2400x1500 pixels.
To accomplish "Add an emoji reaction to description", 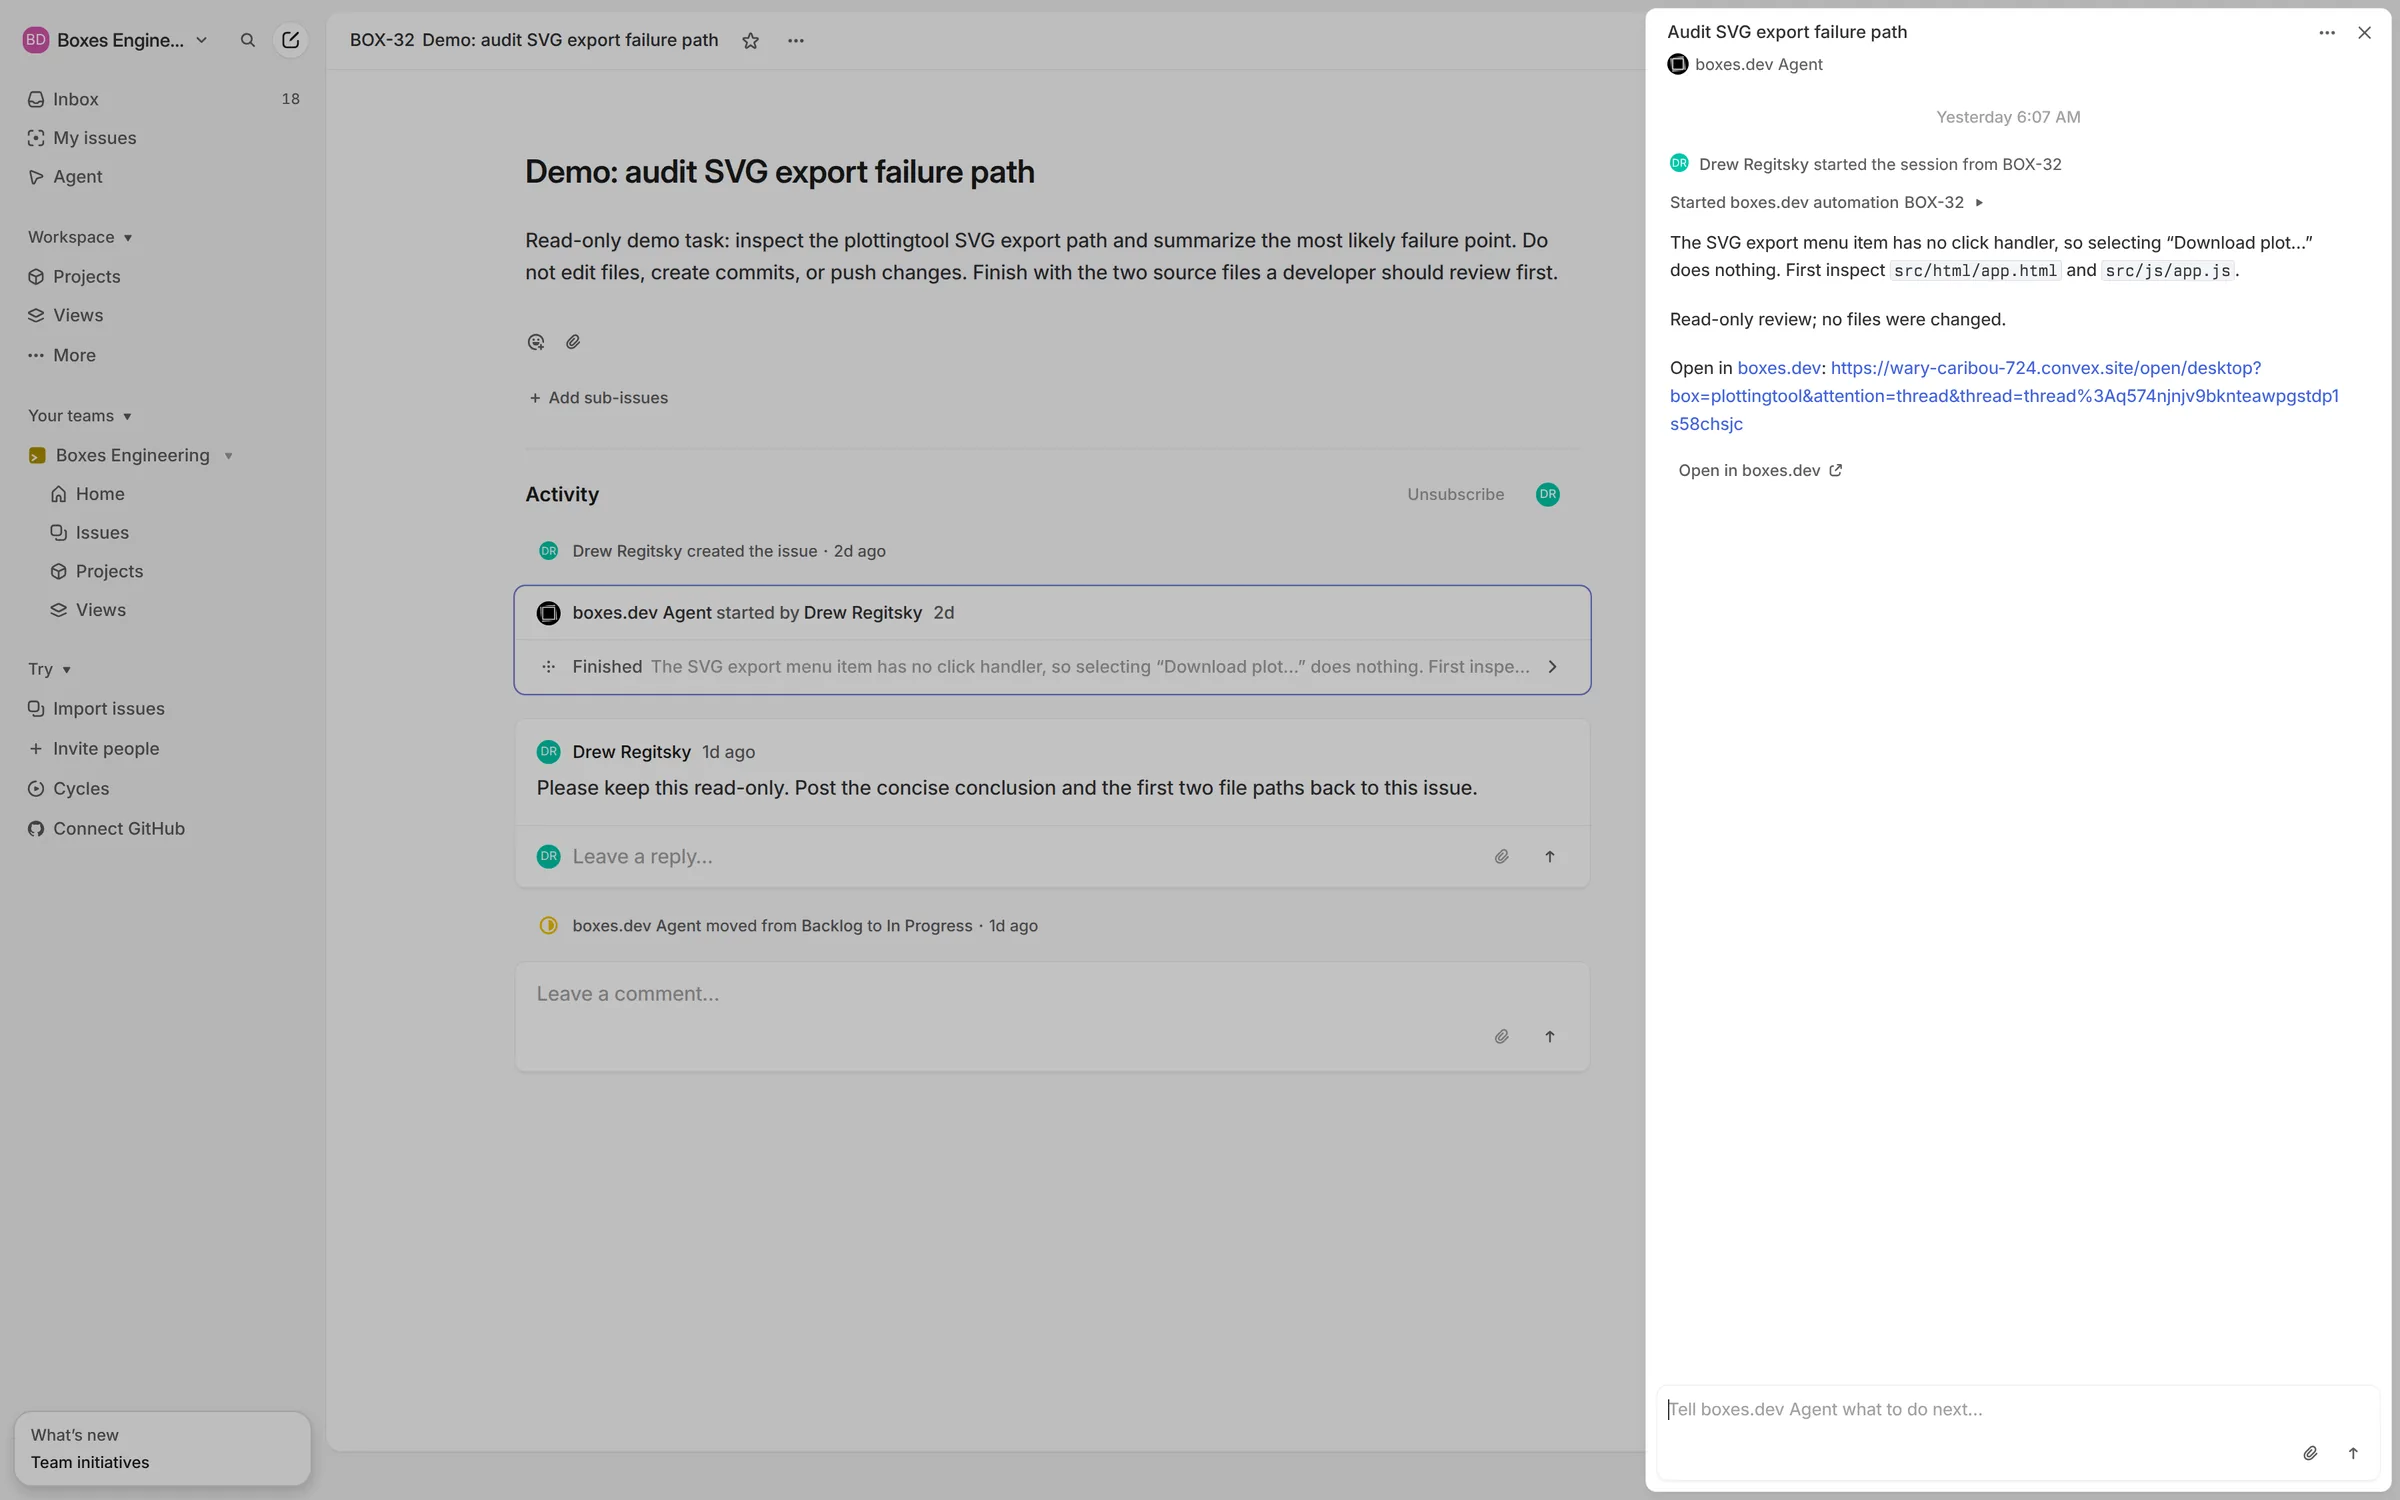I will pos(536,342).
